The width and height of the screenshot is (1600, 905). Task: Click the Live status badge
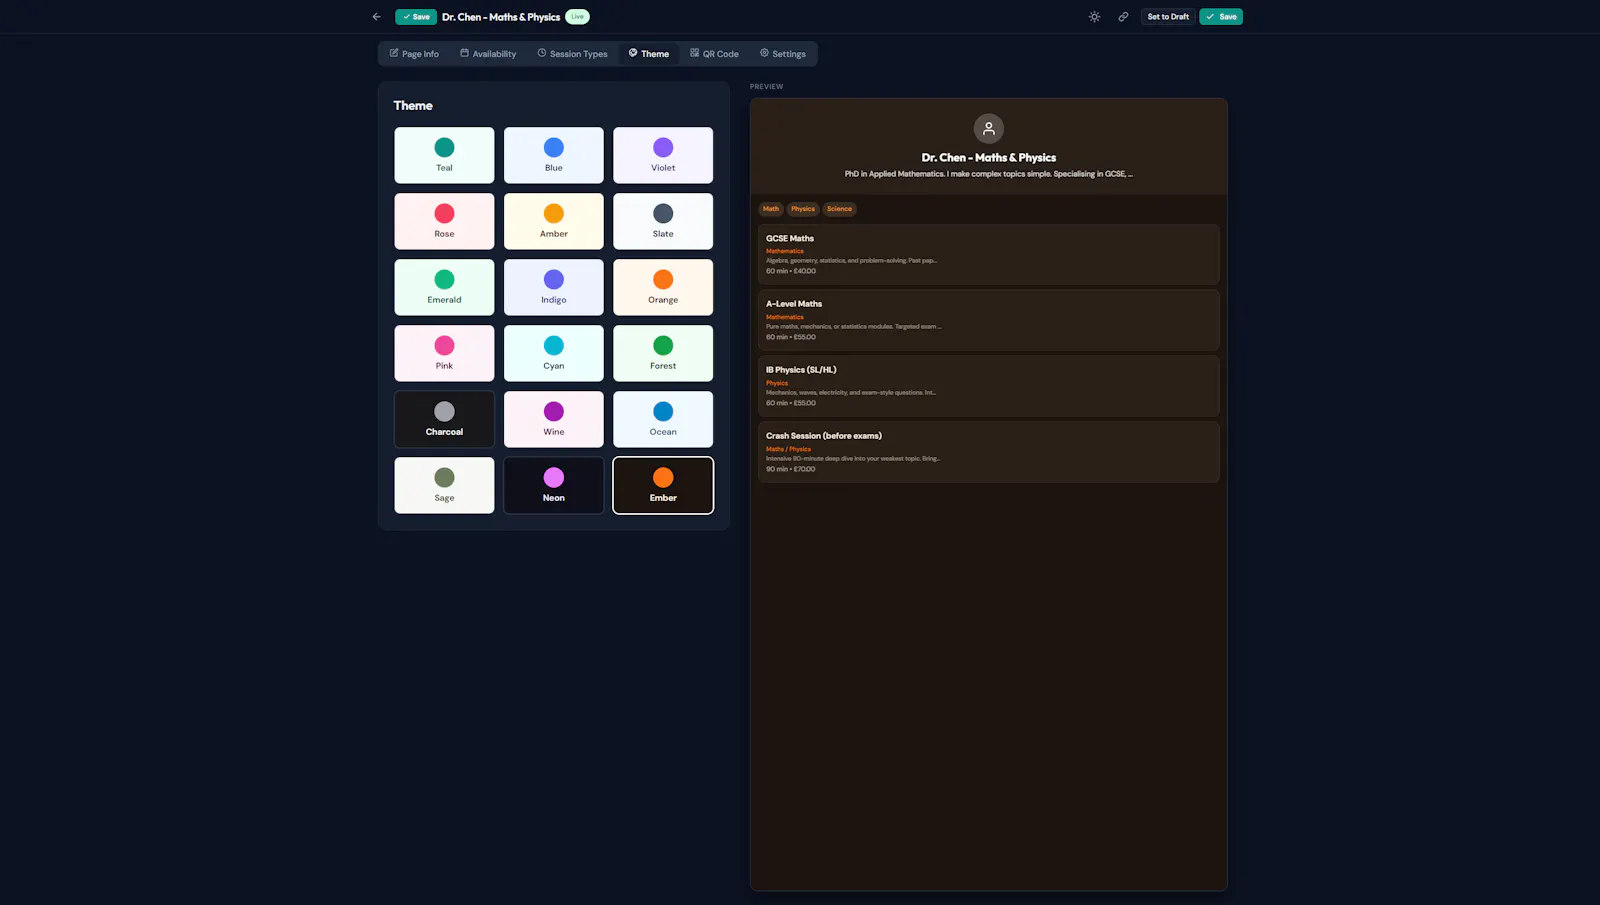tap(577, 17)
